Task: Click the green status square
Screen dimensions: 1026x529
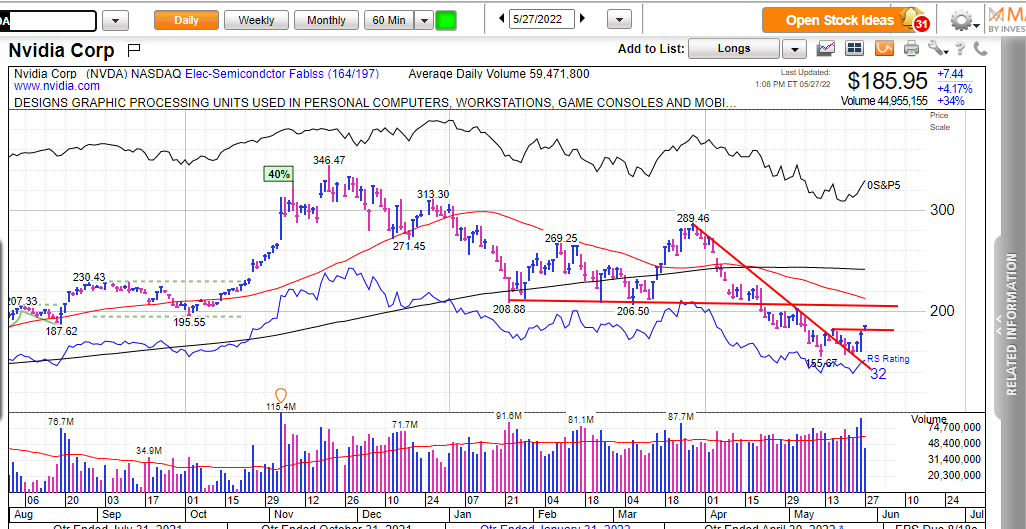Action: tap(446, 20)
